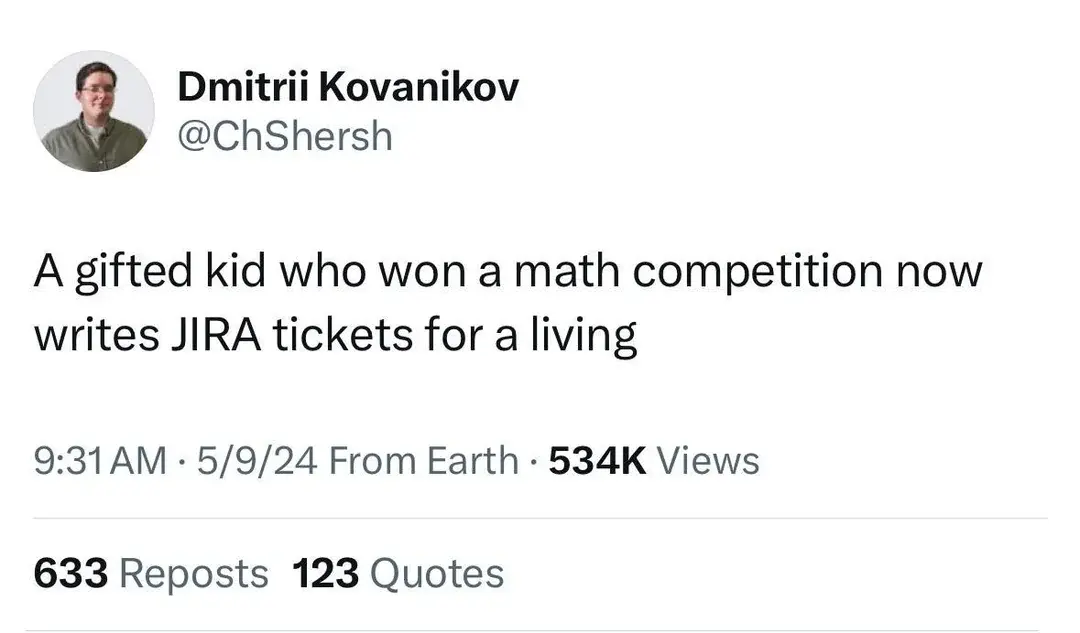Screen dimensions: 1080x633
Task: Click the Views label
Action: pos(708,461)
